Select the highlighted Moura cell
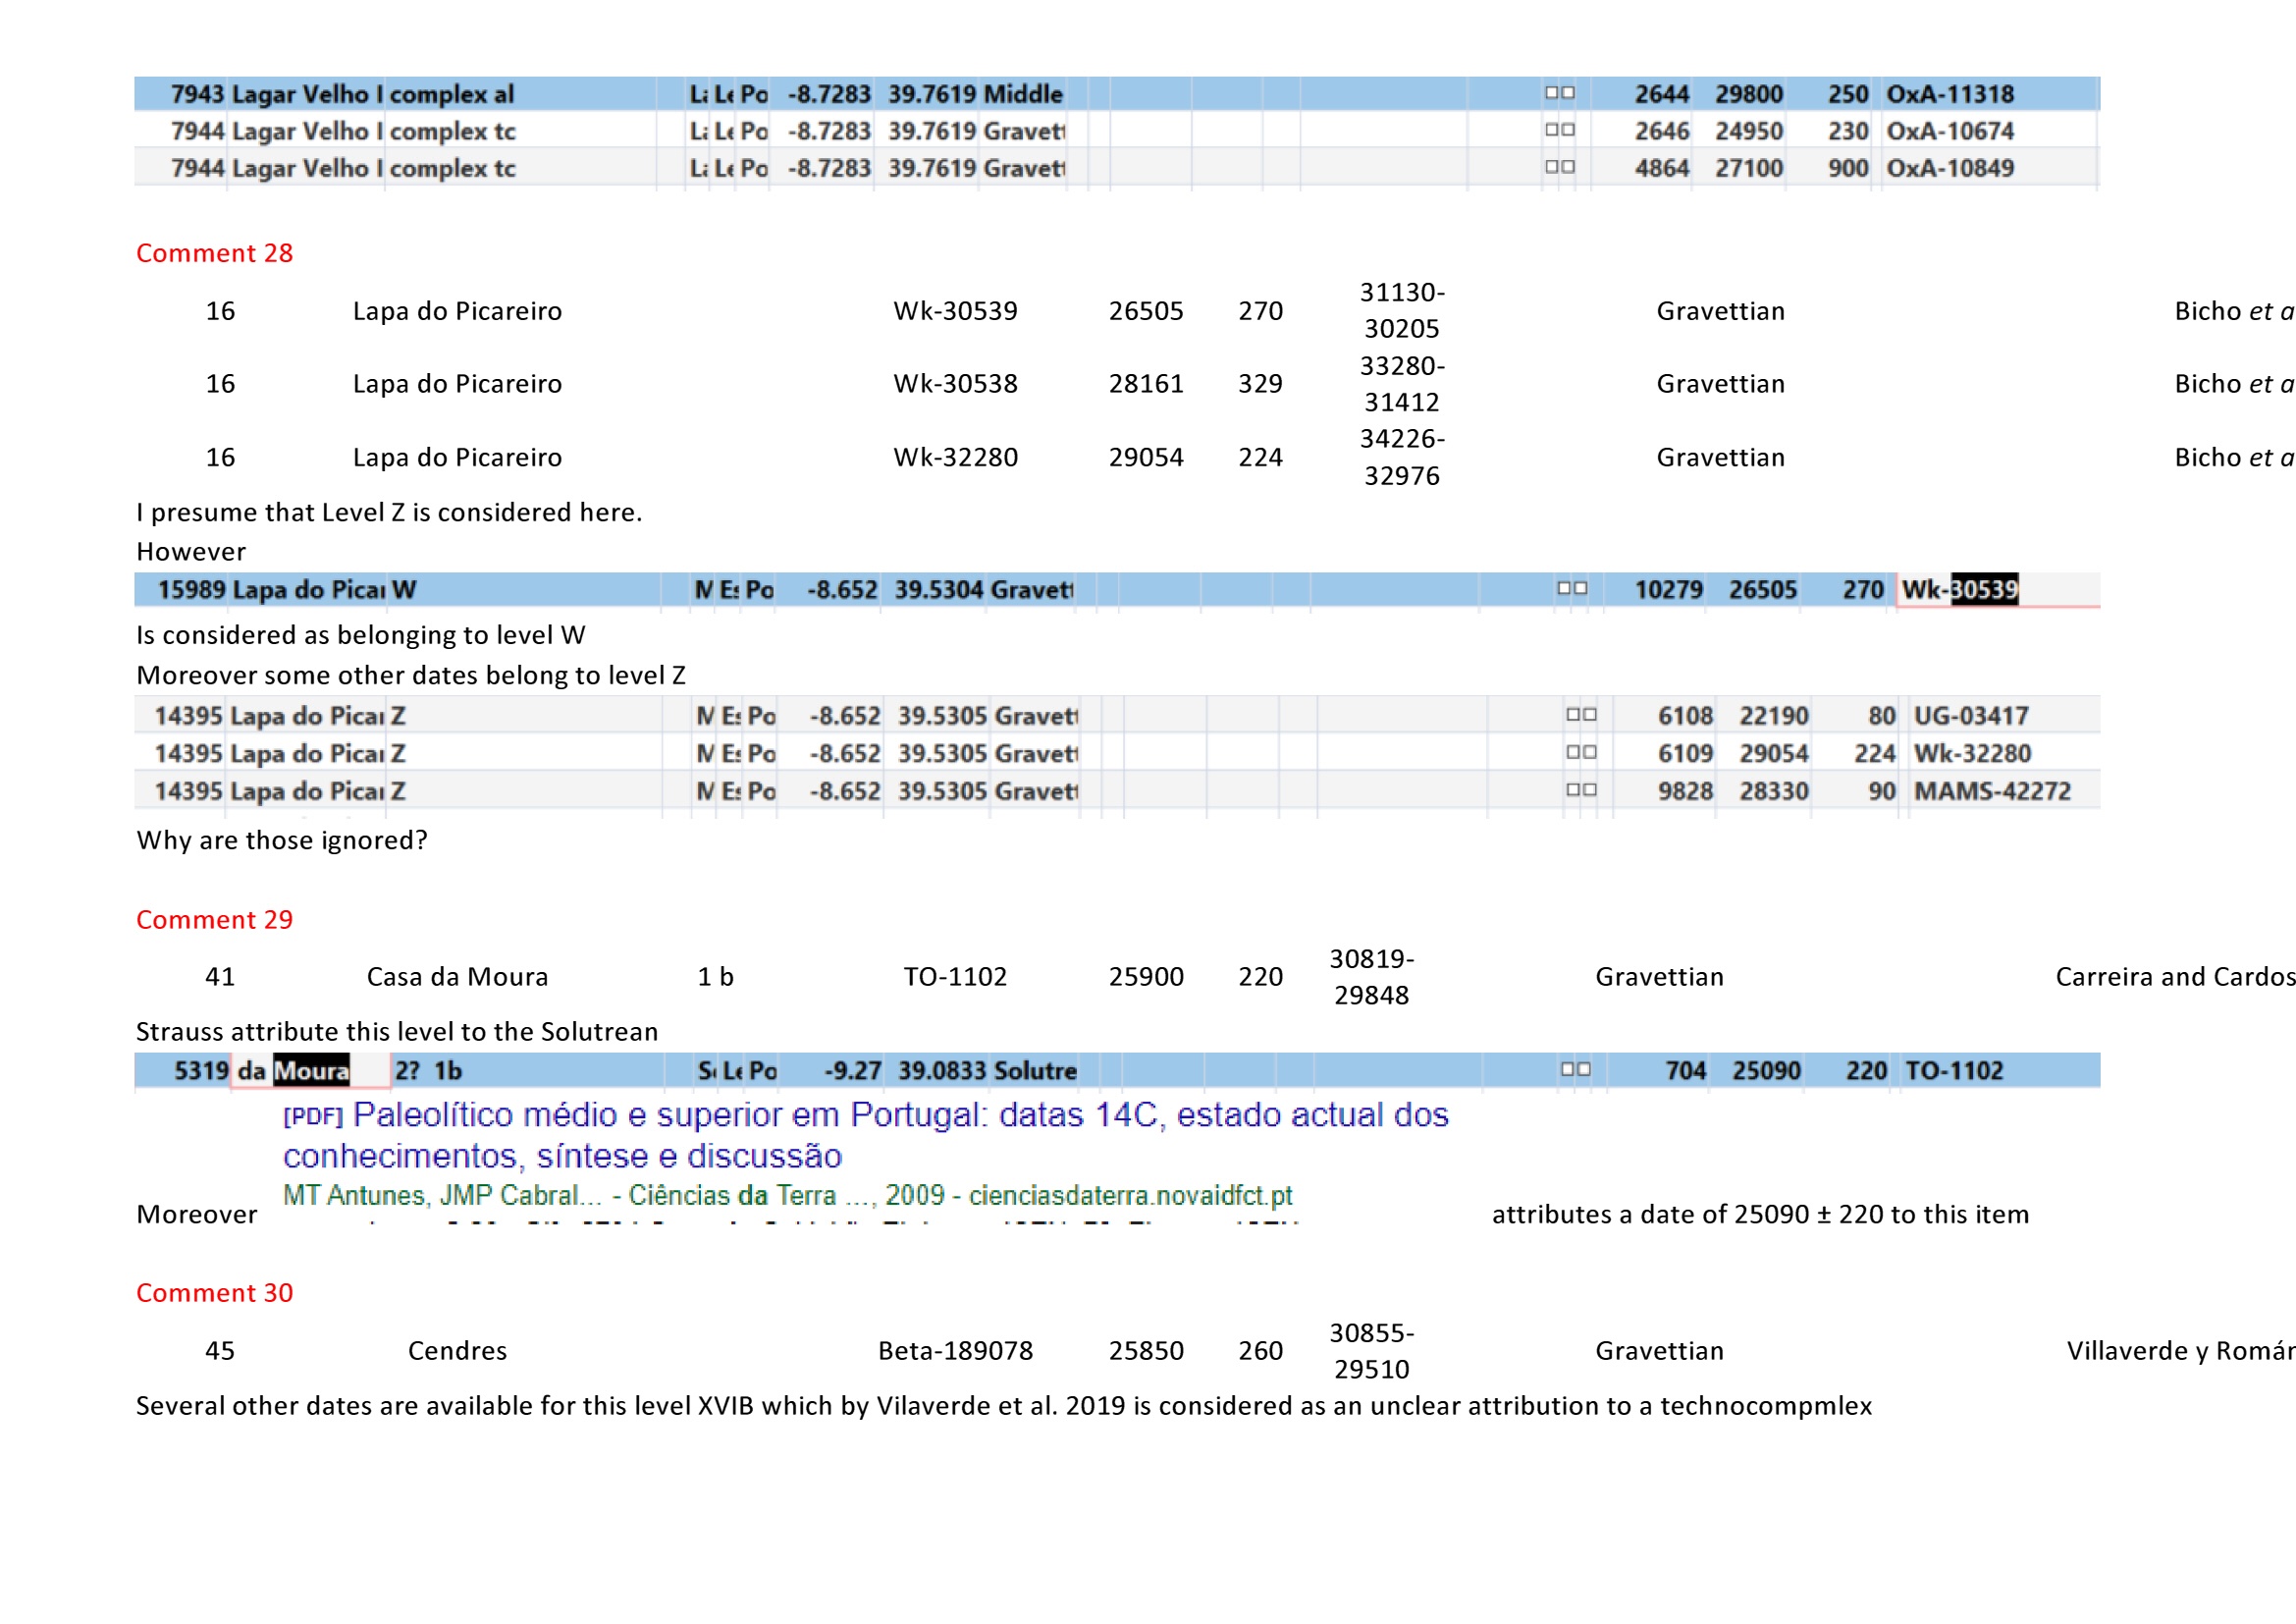Screen dimensions: 2296x1624 [x=311, y=1071]
